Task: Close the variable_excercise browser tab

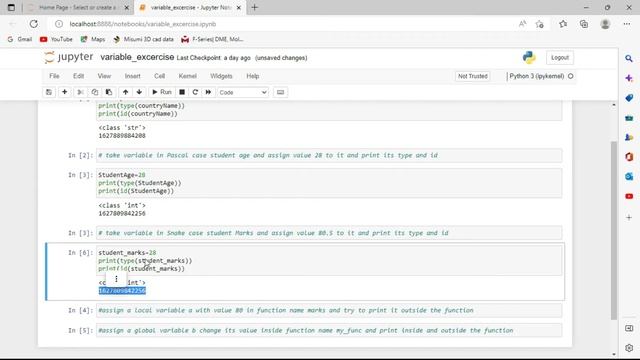Action: coord(238,7)
